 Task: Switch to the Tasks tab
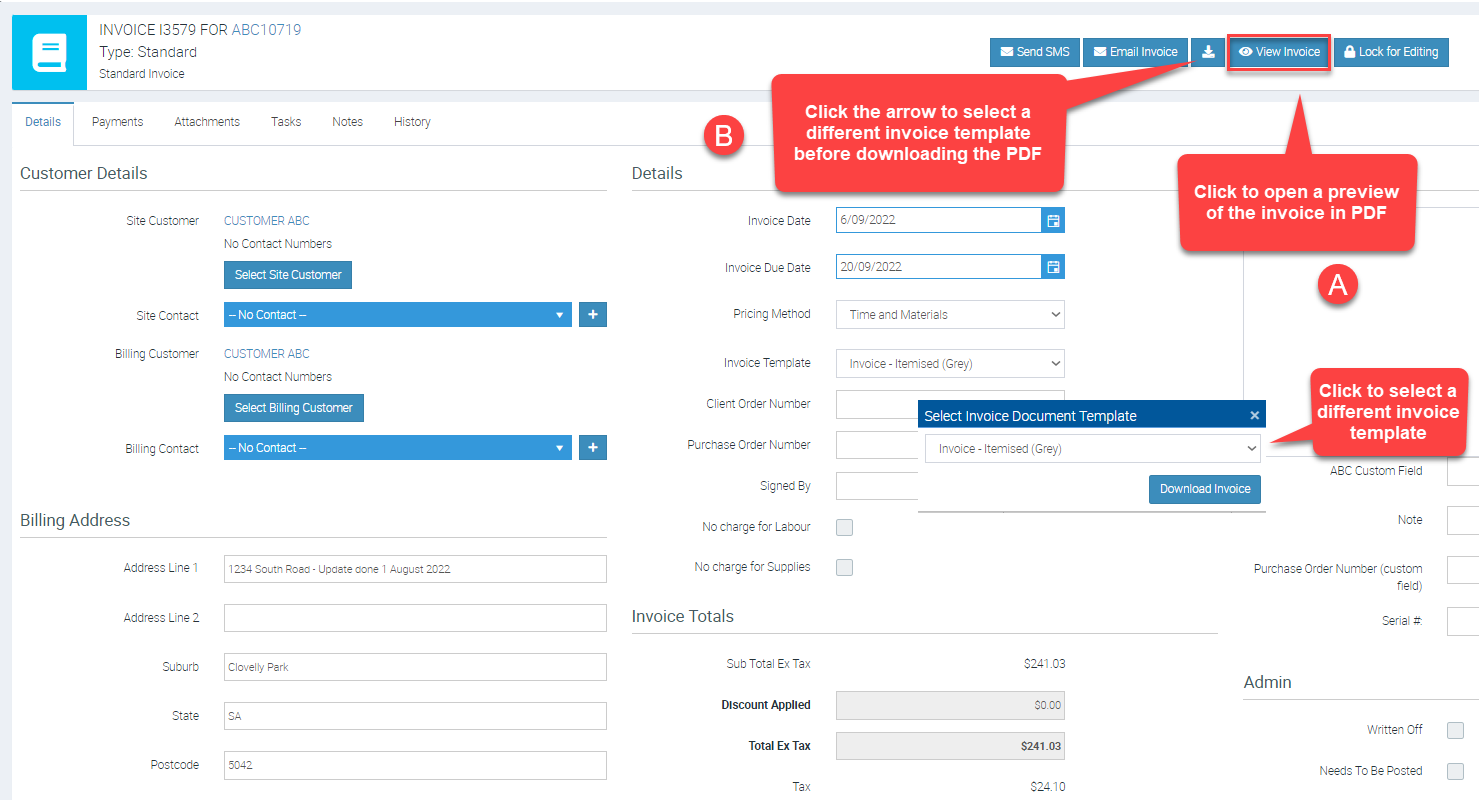coord(286,122)
